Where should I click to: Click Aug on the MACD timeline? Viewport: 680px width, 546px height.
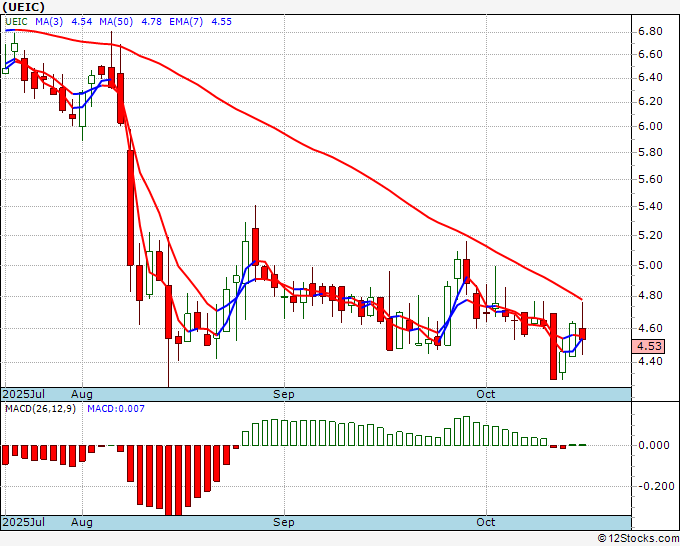pos(82,522)
